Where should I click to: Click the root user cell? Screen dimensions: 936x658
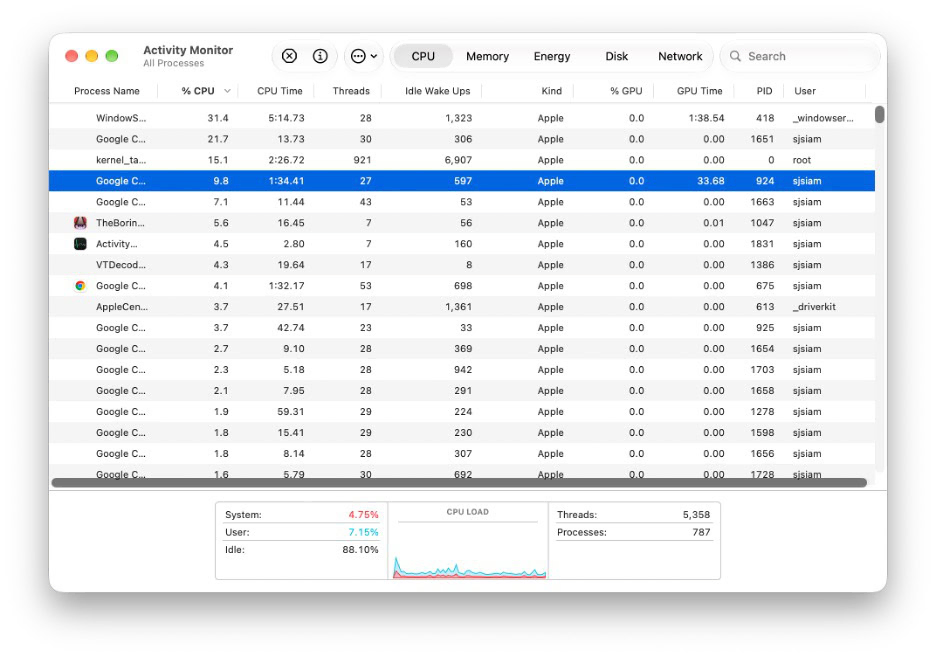click(x=802, y=159)
